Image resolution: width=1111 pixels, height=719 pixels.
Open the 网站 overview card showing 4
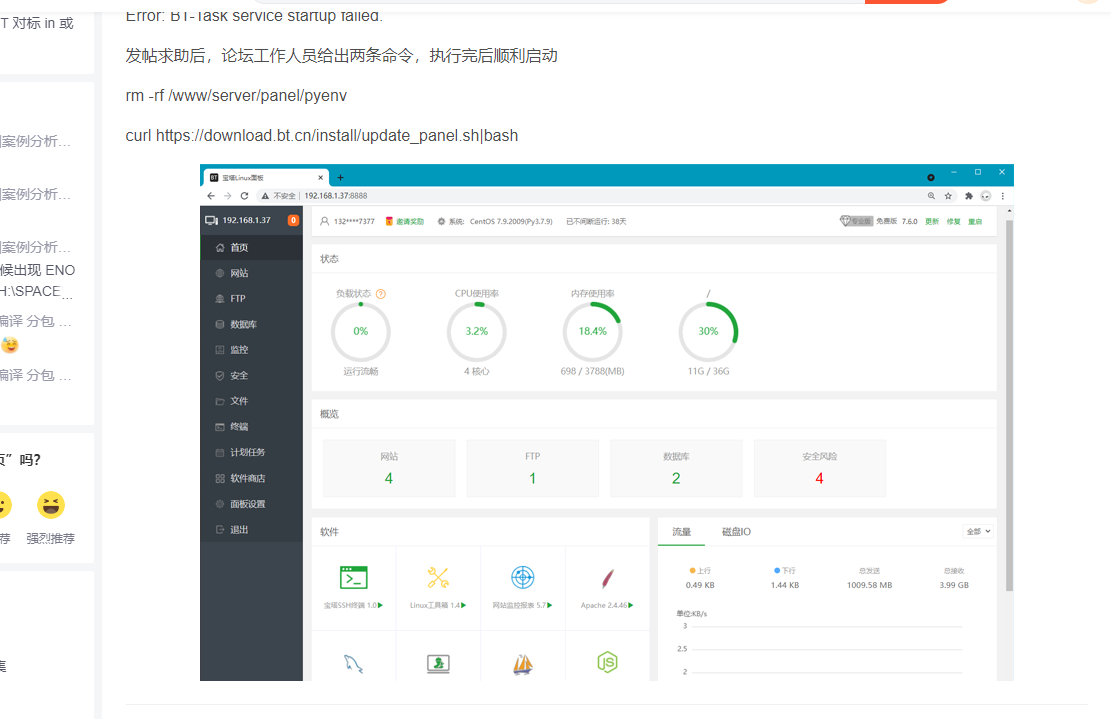pos(389,468)
